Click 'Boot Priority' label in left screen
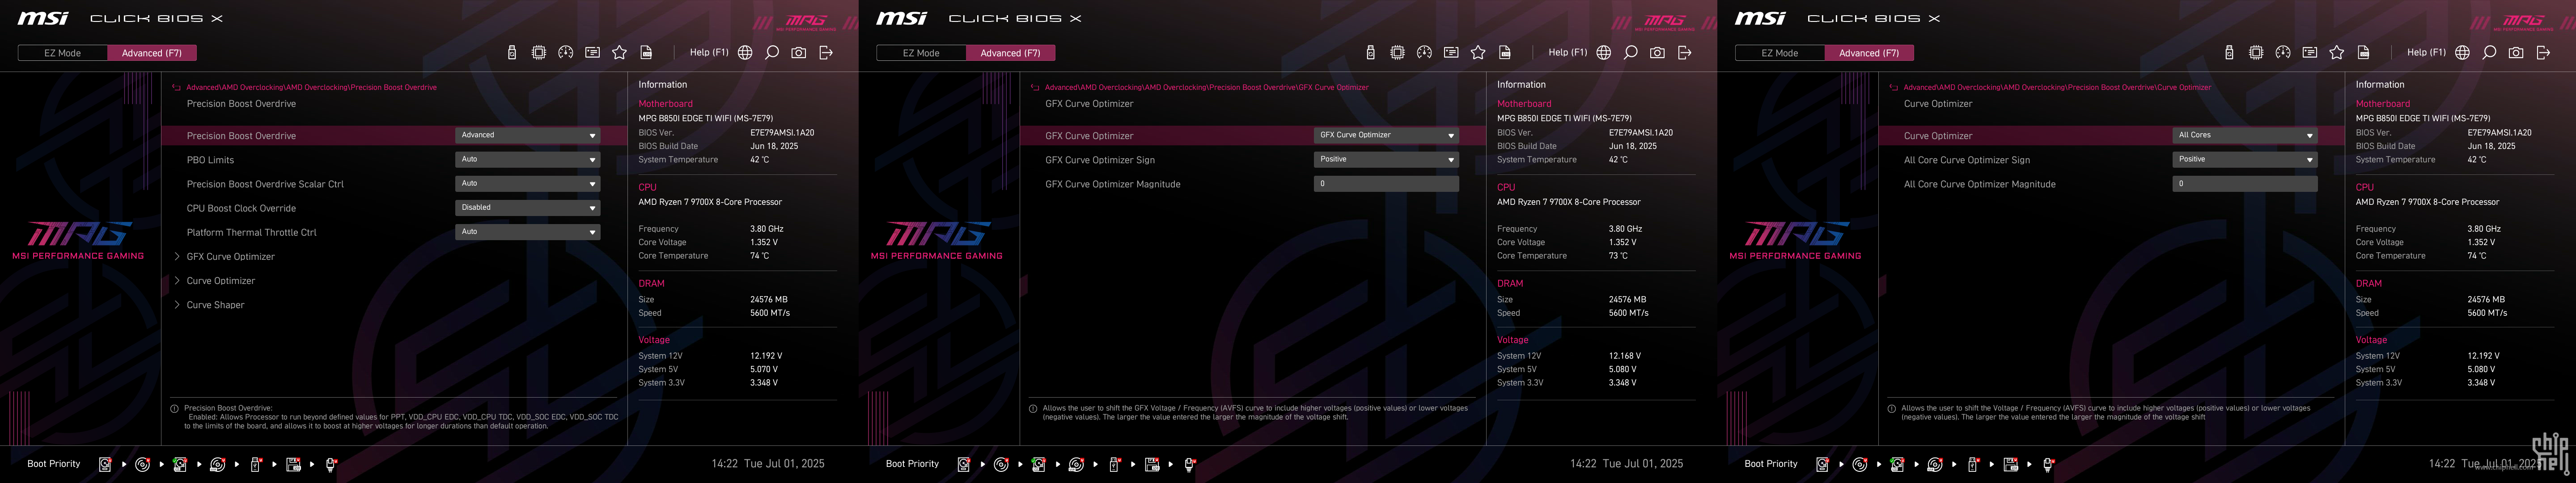The width and height of the screenshot is (2576, 483). point(54,464)
